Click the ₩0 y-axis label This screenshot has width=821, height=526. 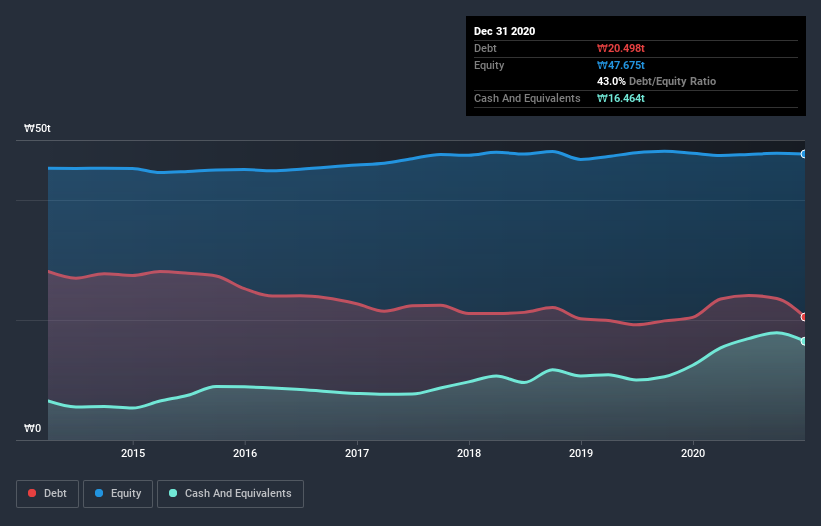click(x=32, y=428)
